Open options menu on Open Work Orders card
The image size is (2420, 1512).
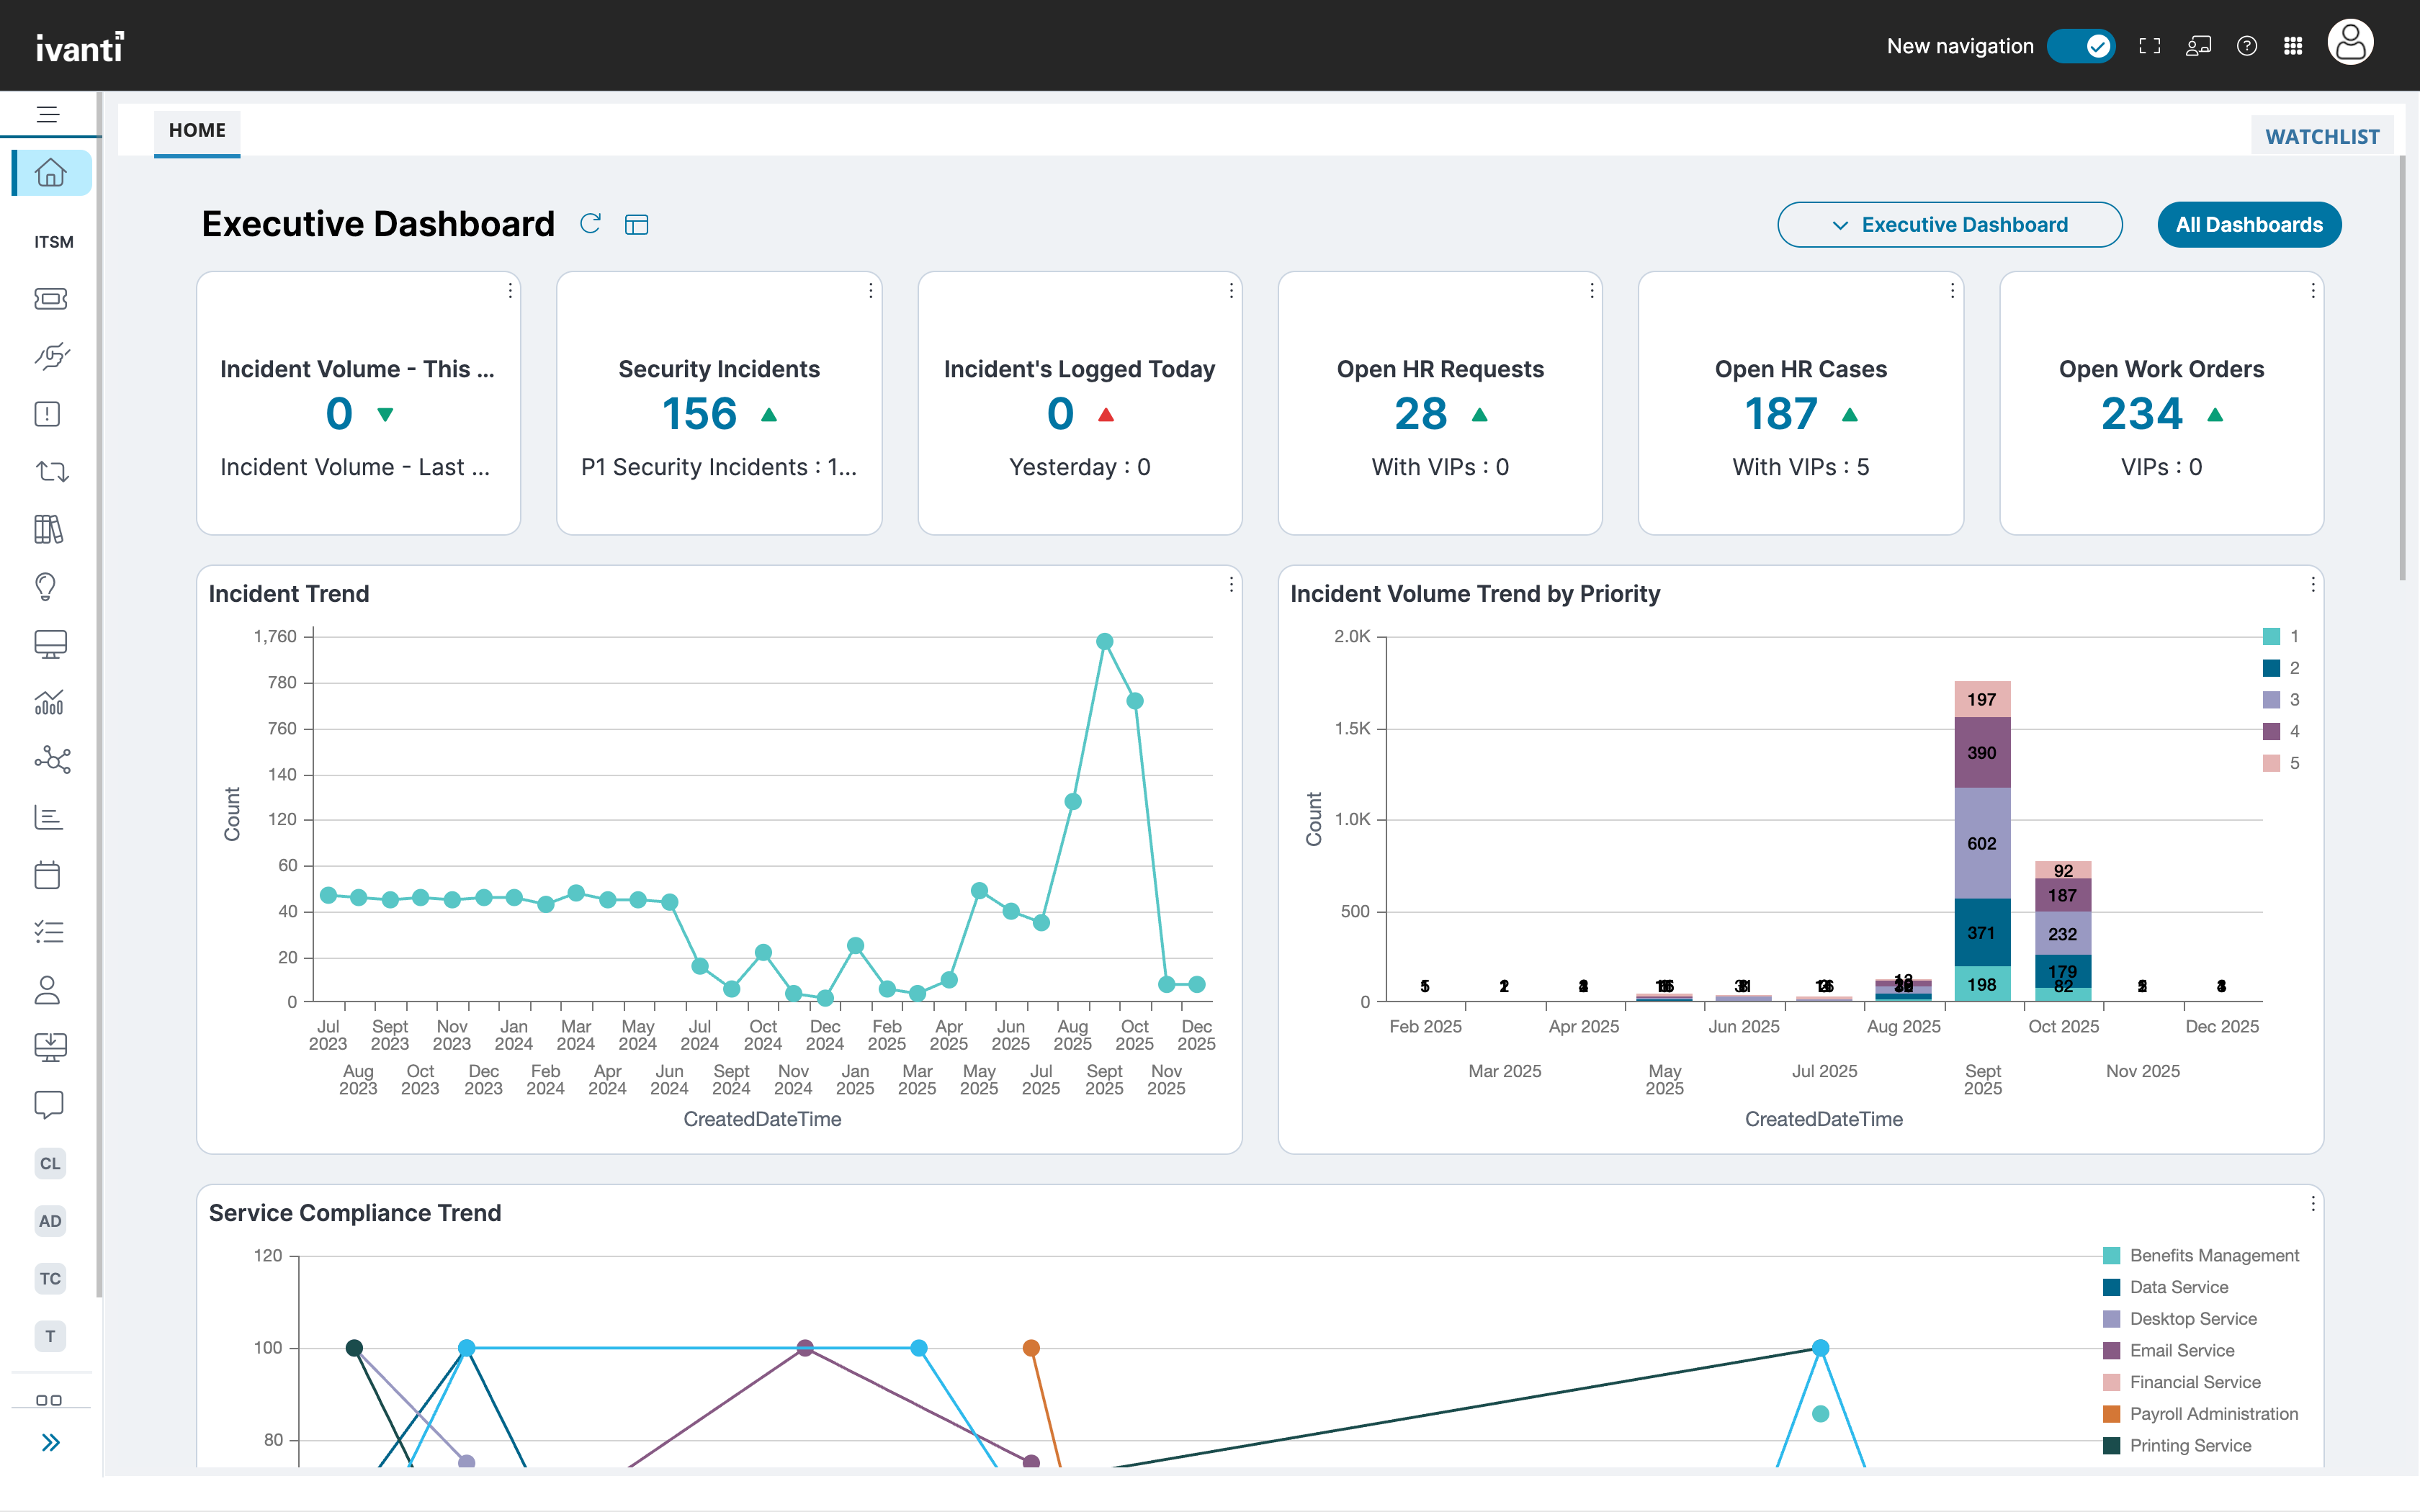(2313, 290)
